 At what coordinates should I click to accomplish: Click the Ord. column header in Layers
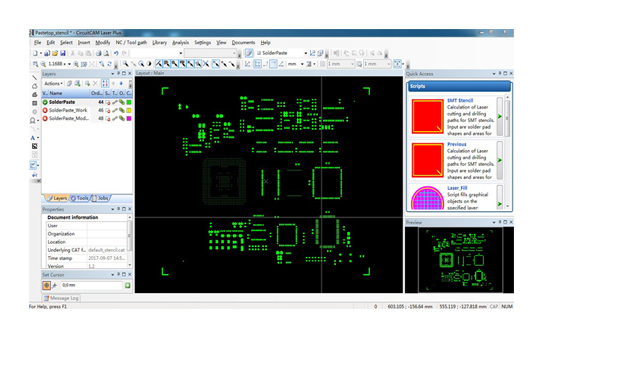click(x=97, y=93)
